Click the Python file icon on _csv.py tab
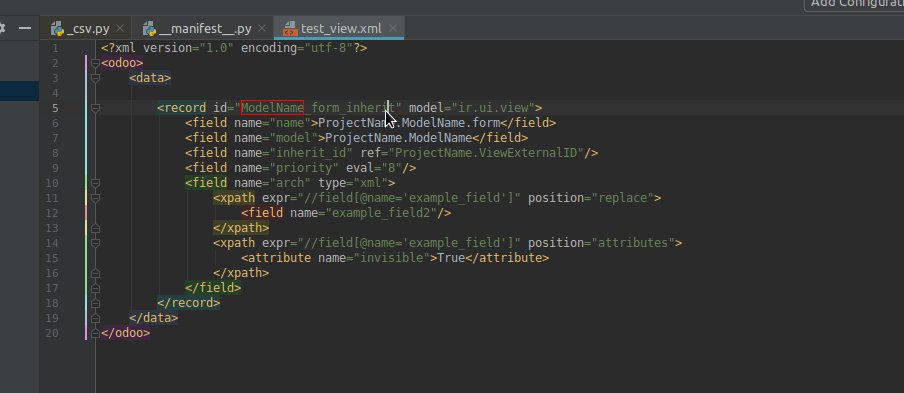Image resolution: width=904 pixels, height=393 pixels. pos(57,28)
